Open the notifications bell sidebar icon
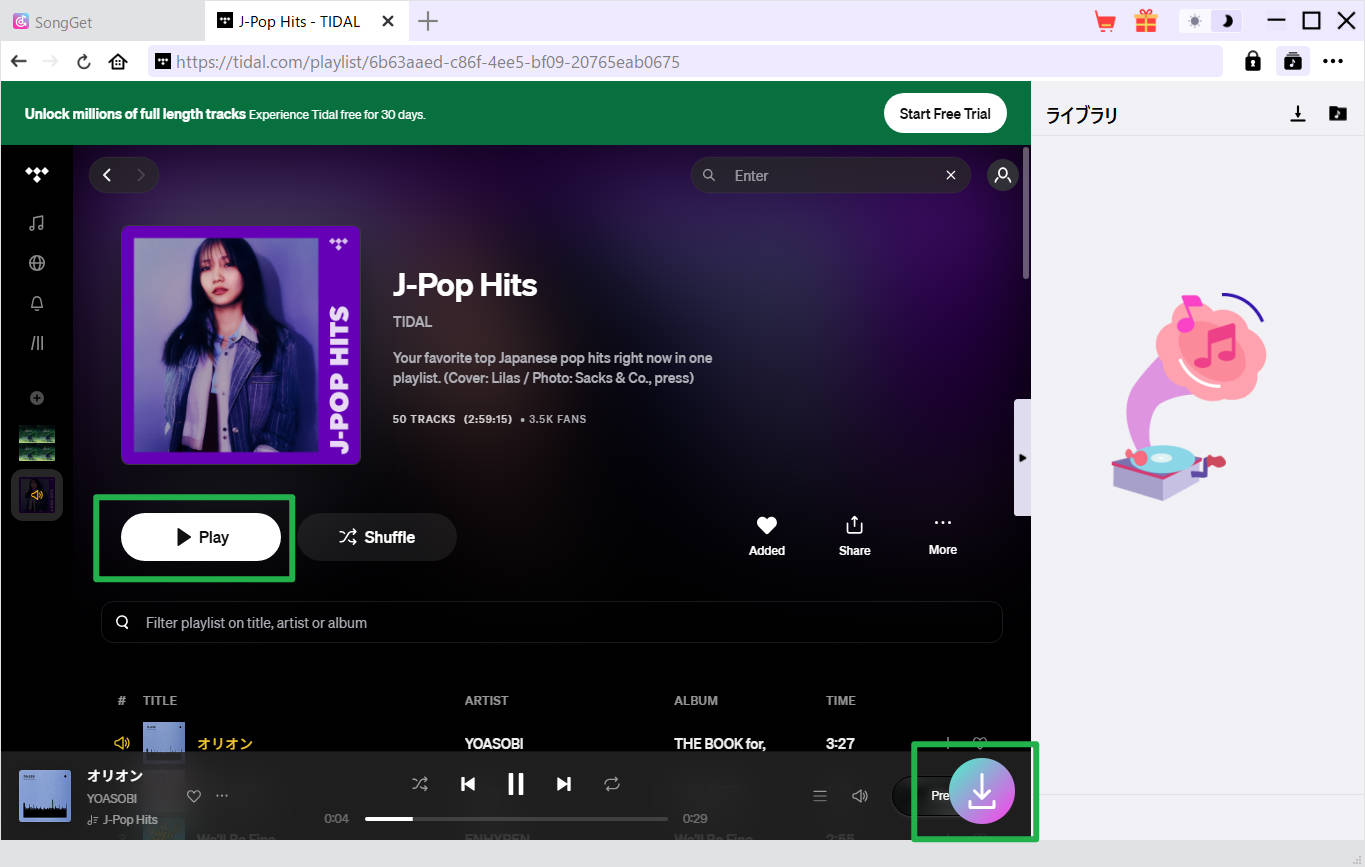The height and width of the screenshot is (867, 1365). click(x=37, y=303)
